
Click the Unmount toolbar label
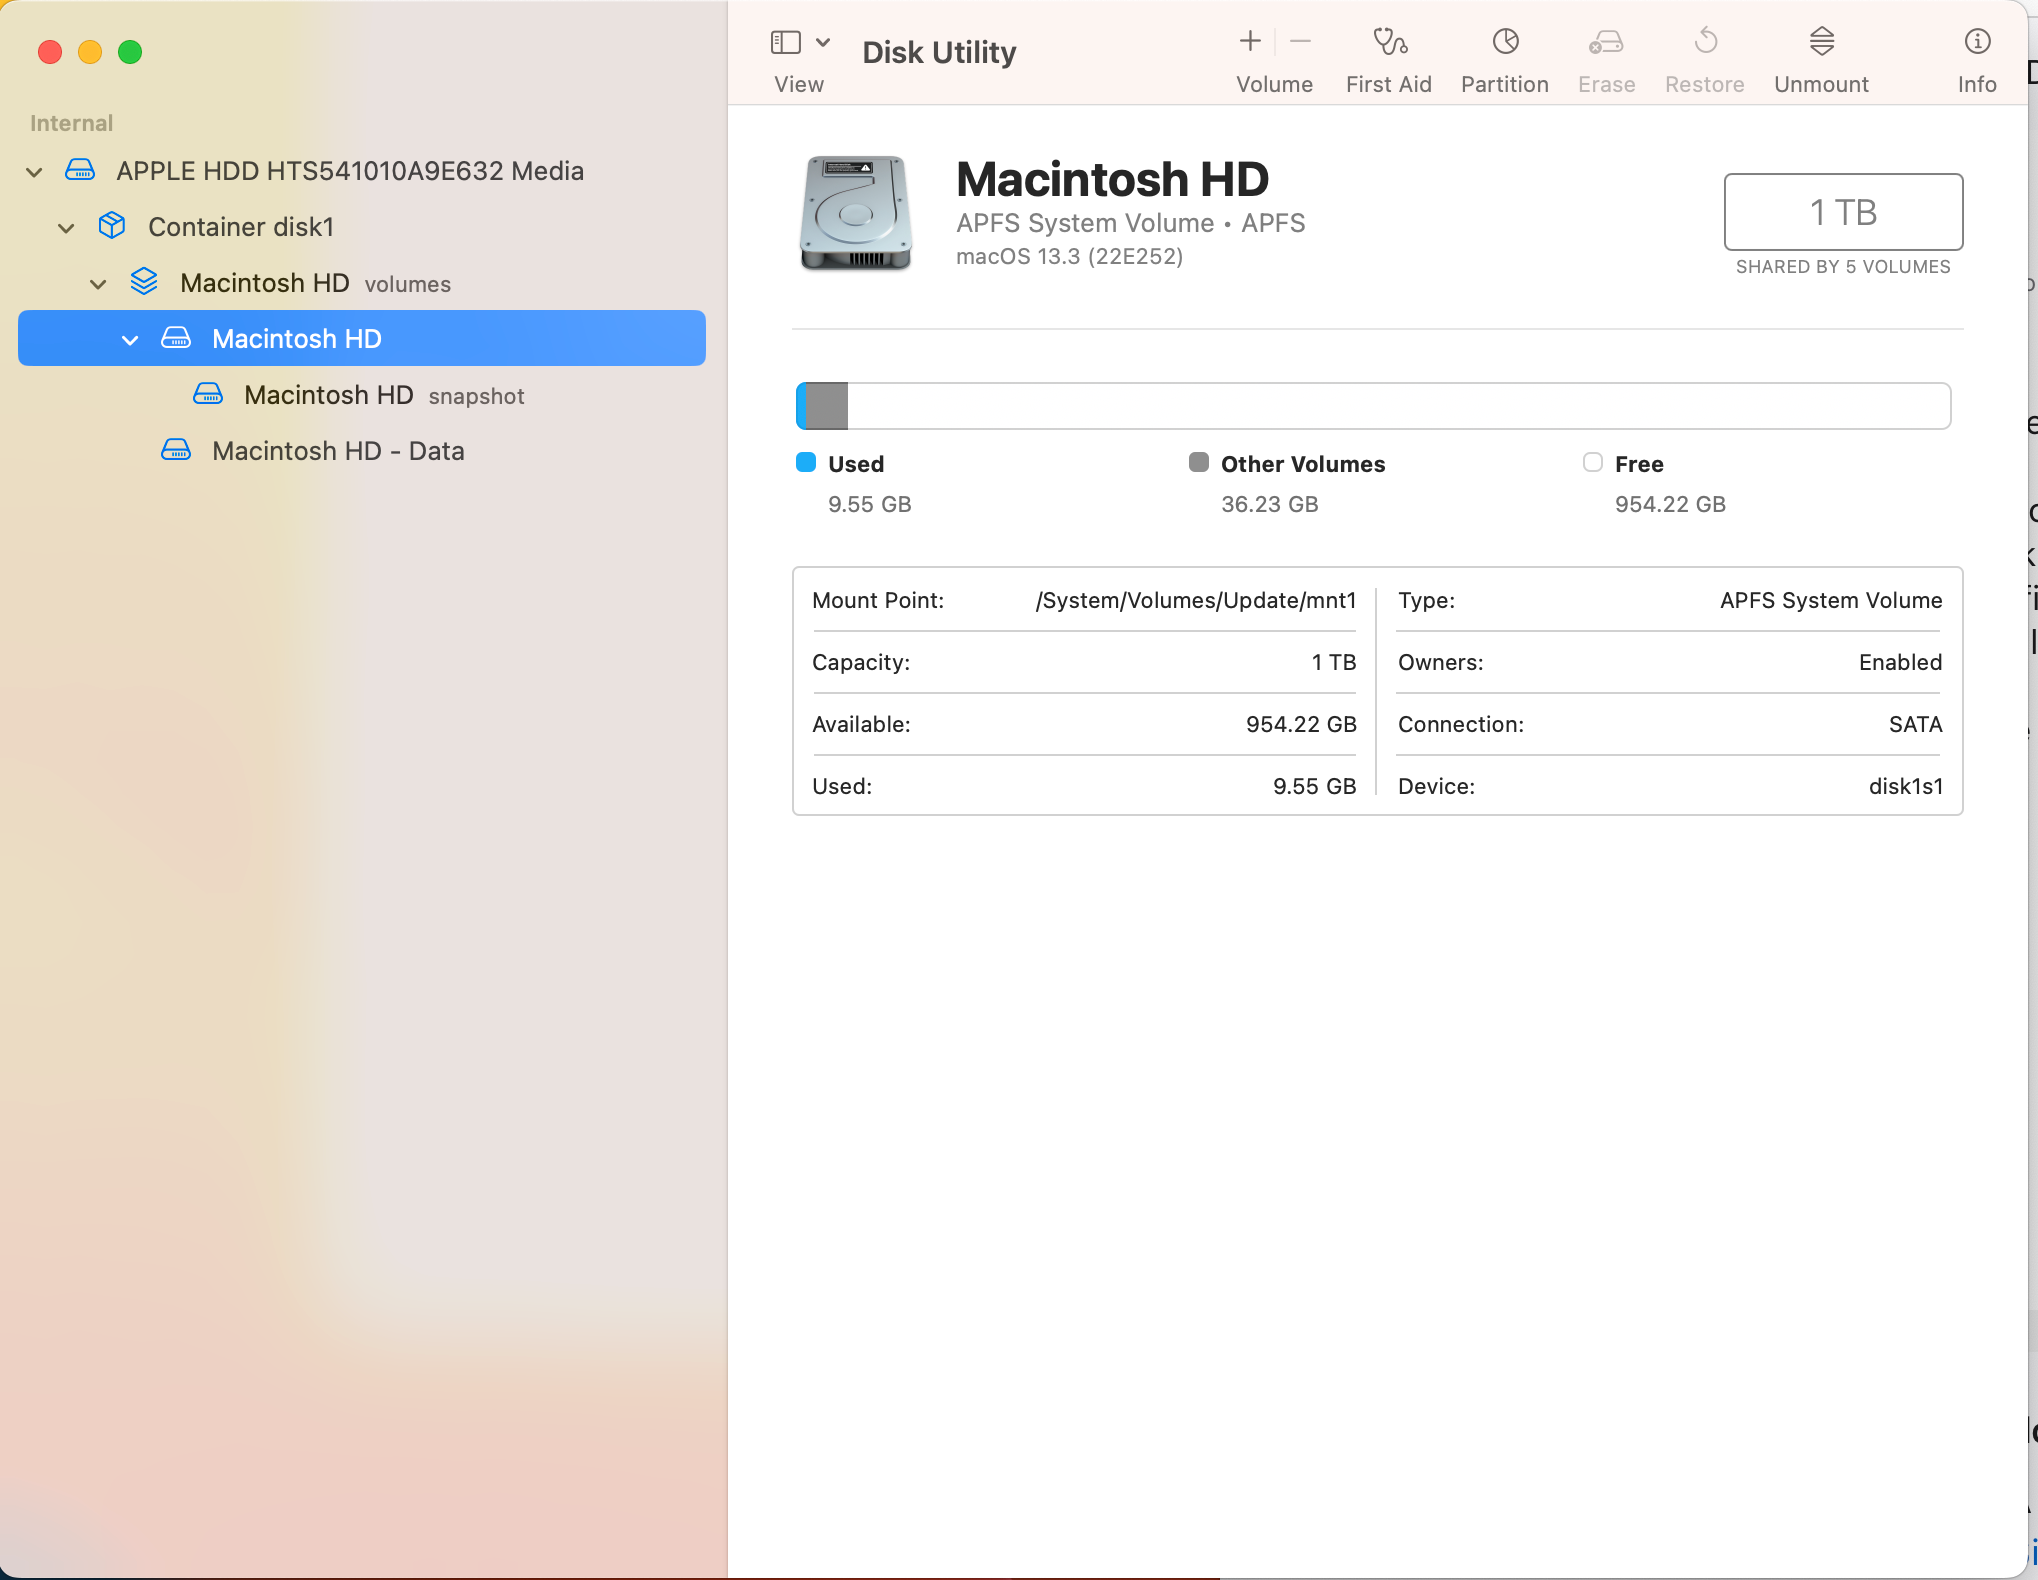(1821, 85)
